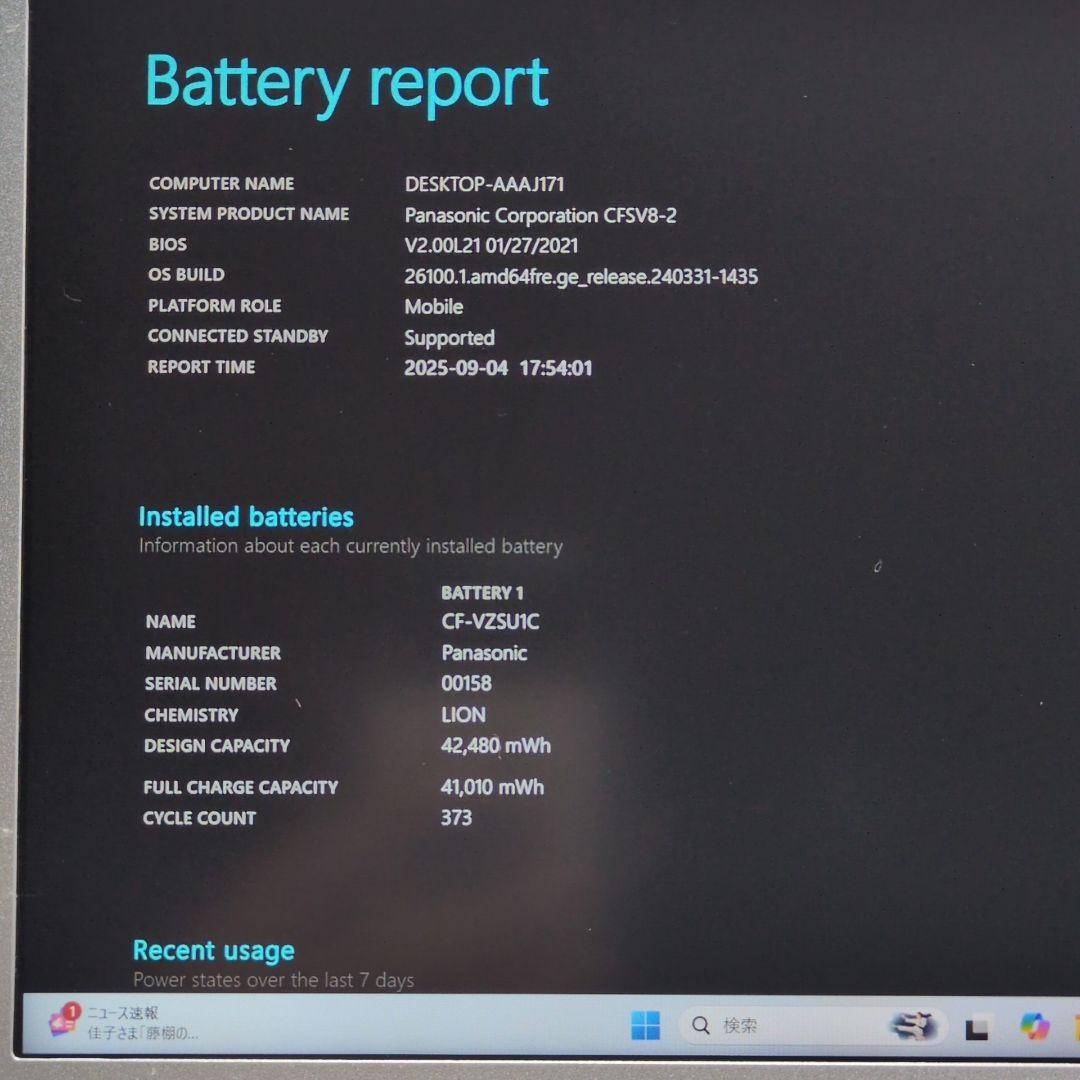Click the BATTERY 1 column header

484,592
